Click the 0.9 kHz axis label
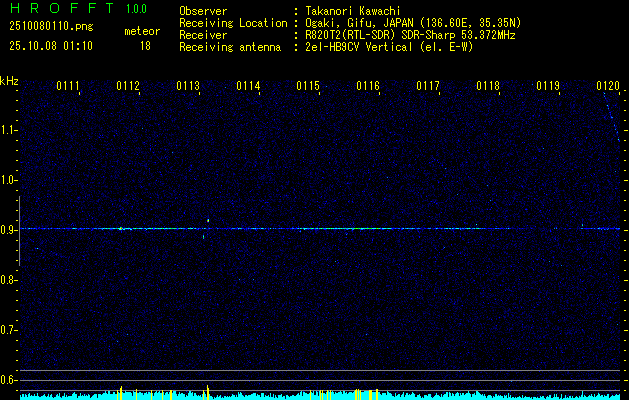Image resolution: width=629 pixels, height=400 pixels. tap(6, 230)
